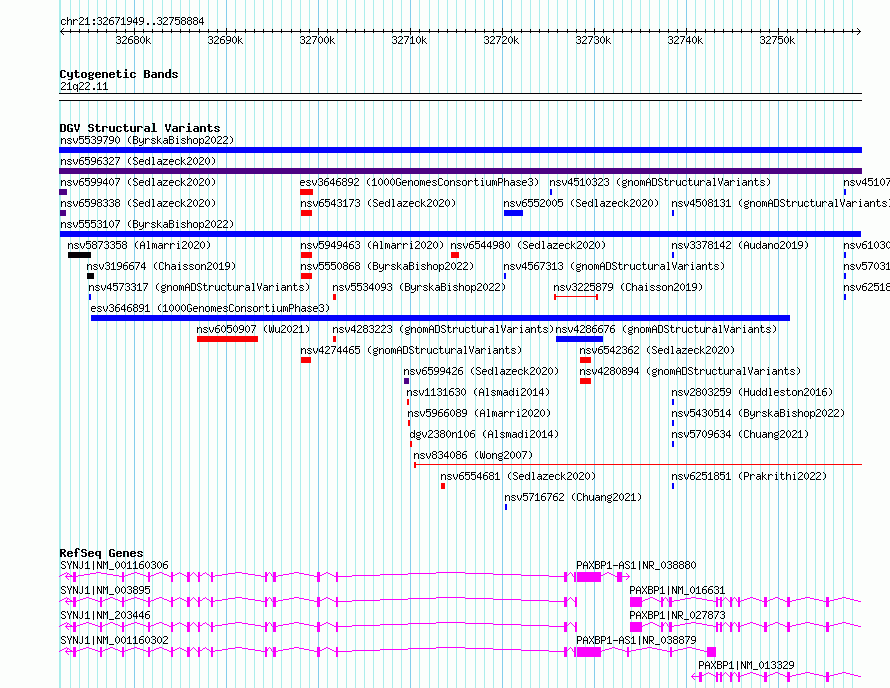Click the red nsv3225879 (Chaisson2019) interval line
This screenshot has width=890, height=688.
pyautogui.click(x=576, y=297)
